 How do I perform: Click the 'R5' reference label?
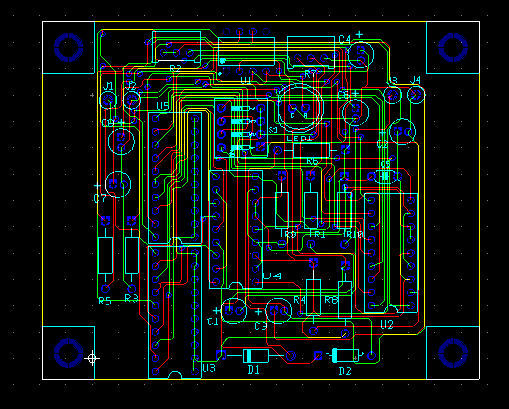(x=104, y=301)
